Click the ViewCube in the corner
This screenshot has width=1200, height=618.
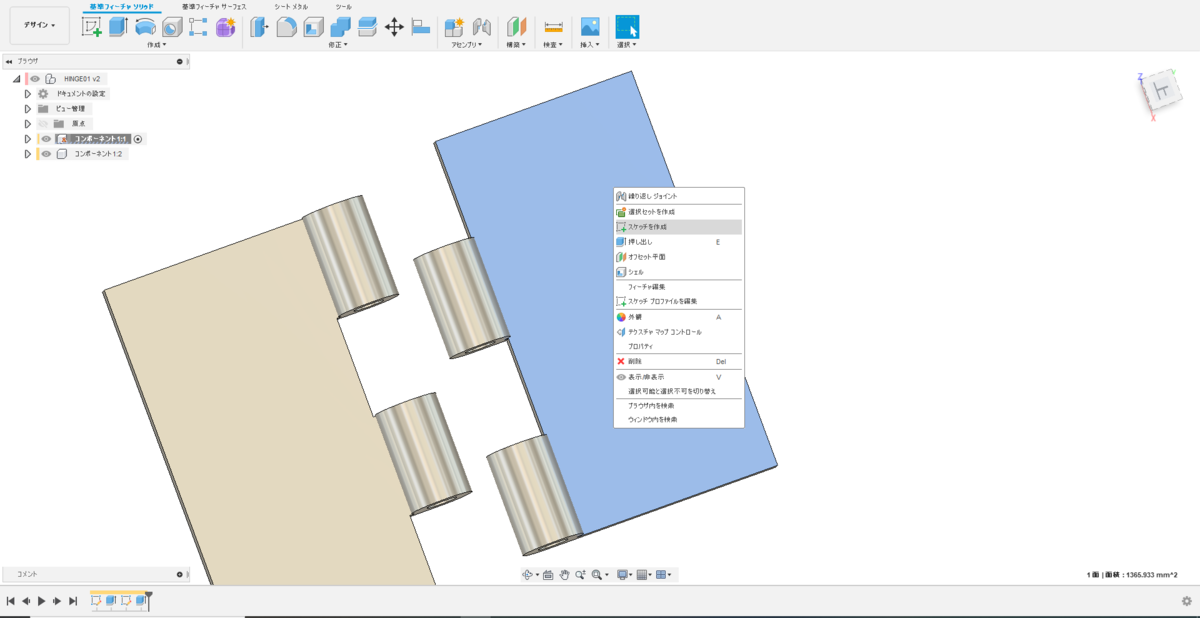[1160, 92]
